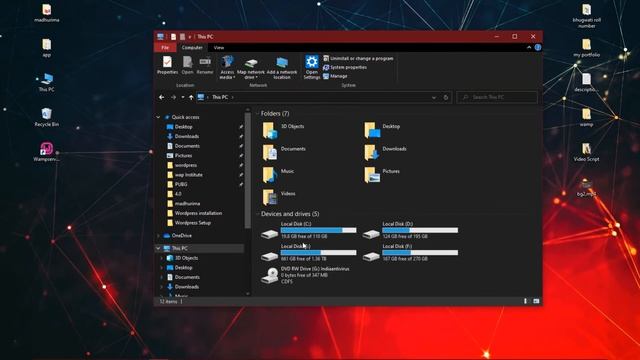Open the recent locations dropdown
This screenshot has height=360, width=640.
(182, 97)
